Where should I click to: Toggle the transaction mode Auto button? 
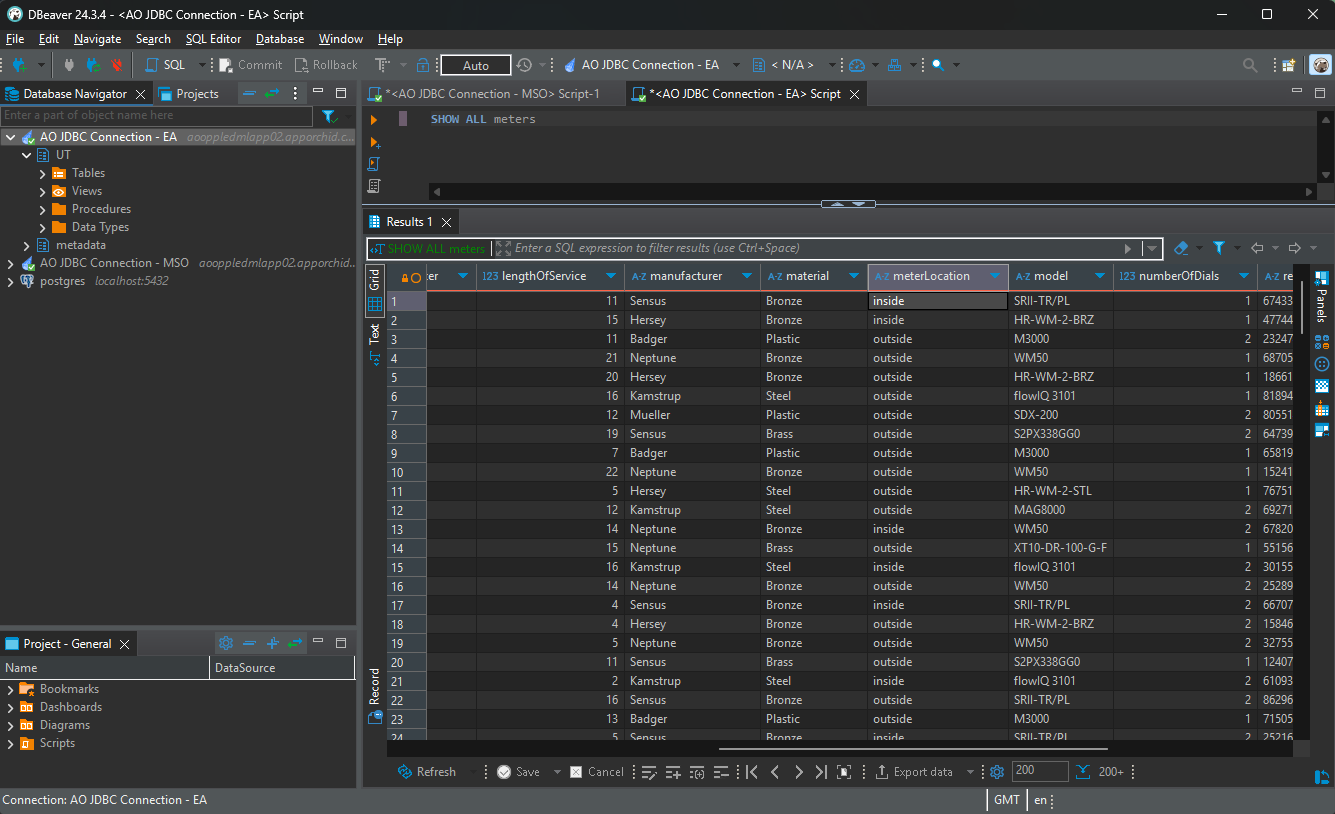point(476,65)
